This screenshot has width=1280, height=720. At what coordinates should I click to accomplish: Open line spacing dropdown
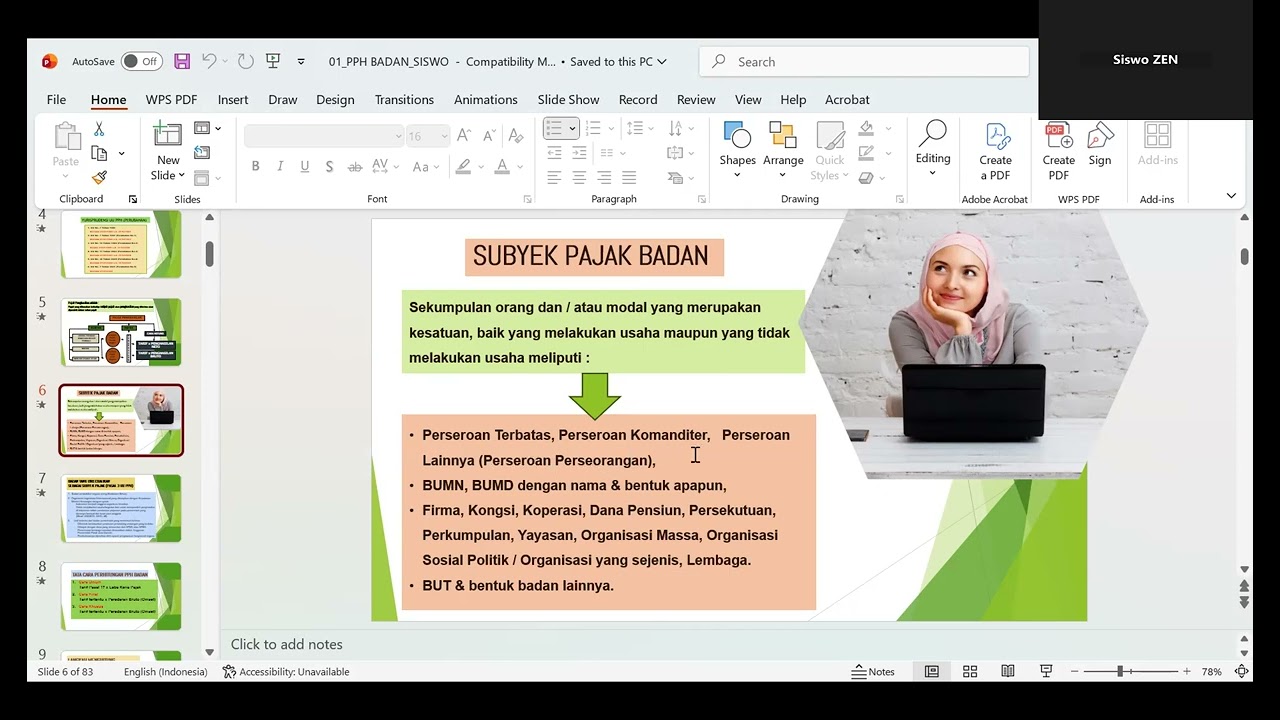point(639,128)
